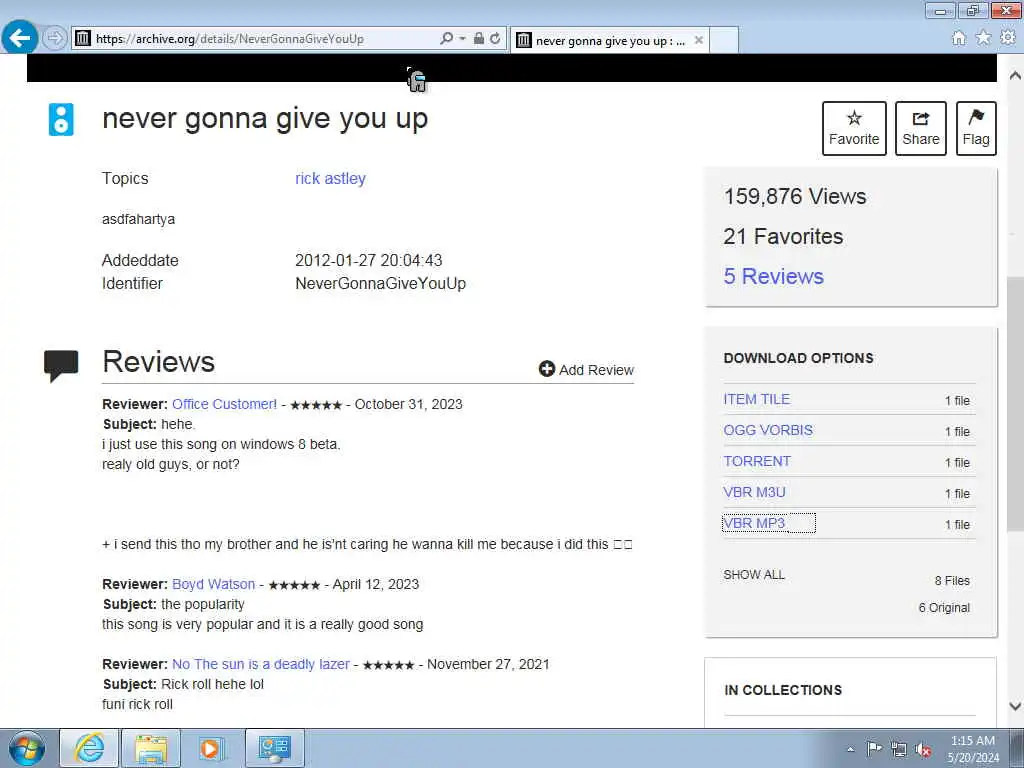Open 'No The sun is a deadly lazer' profile
Screen dimensions: 1024x768
pyautogui.click(x=261, y=664)
